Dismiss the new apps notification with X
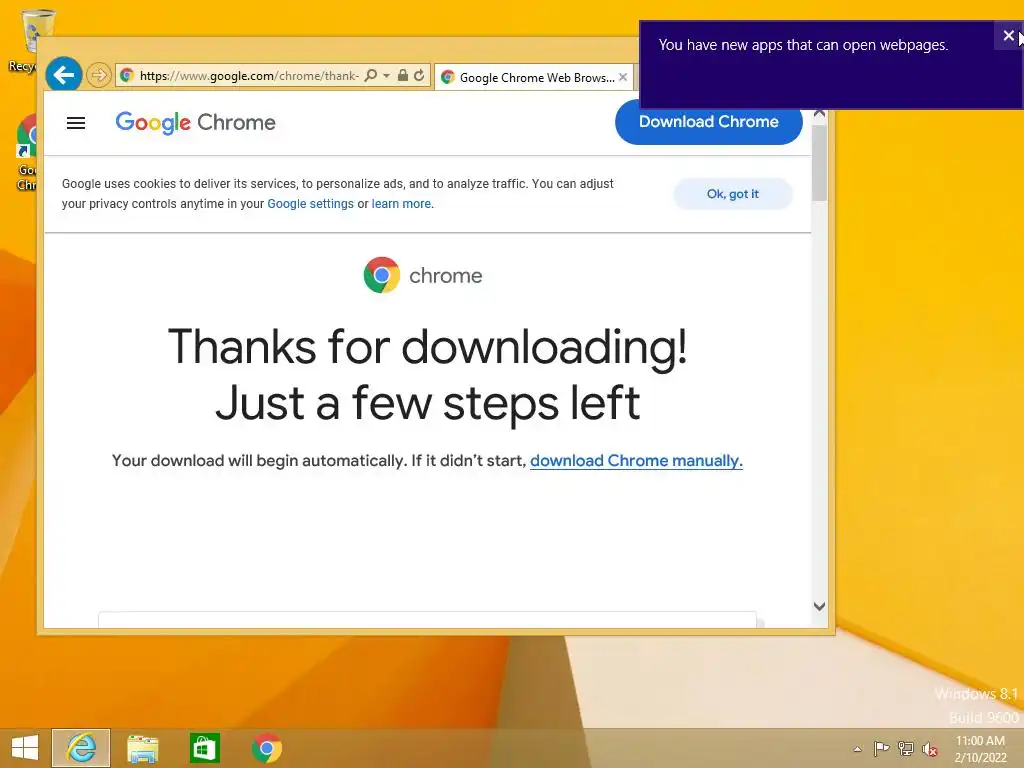1024x768 pixels. pos(1008,35)
